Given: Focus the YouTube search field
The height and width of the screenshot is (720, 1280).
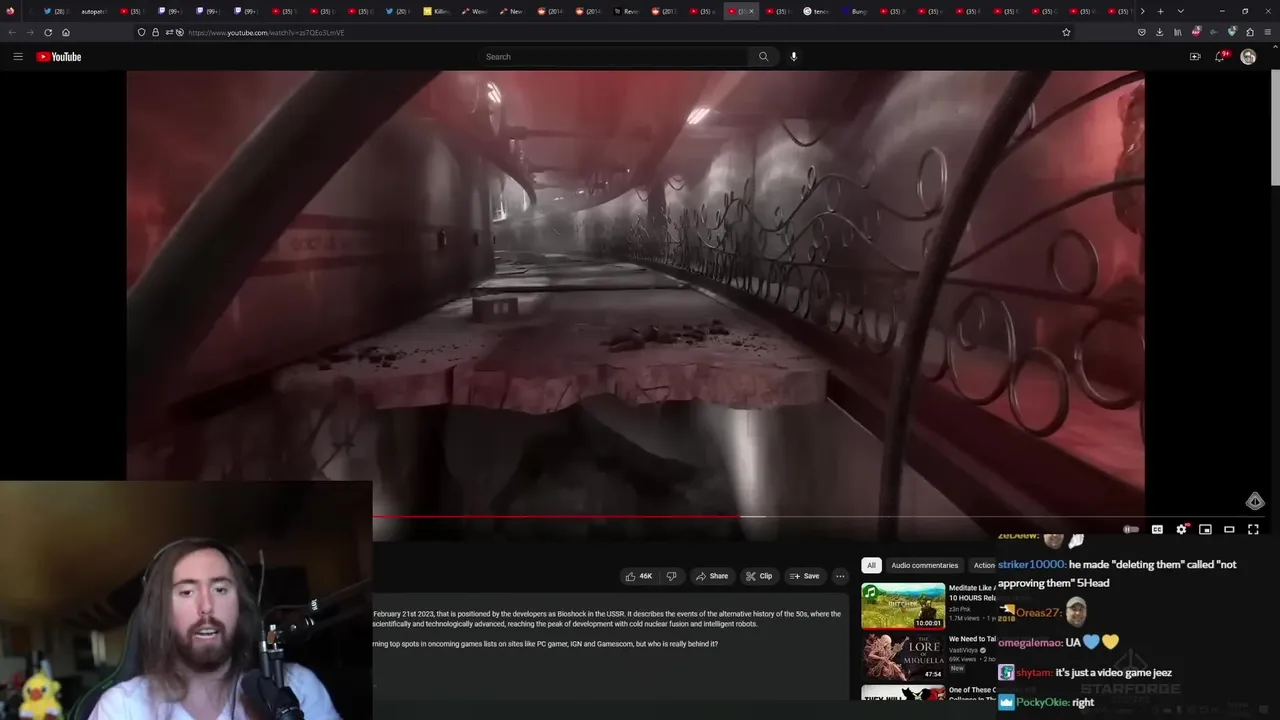Looking at the screenshot, I should pos(613,57).
